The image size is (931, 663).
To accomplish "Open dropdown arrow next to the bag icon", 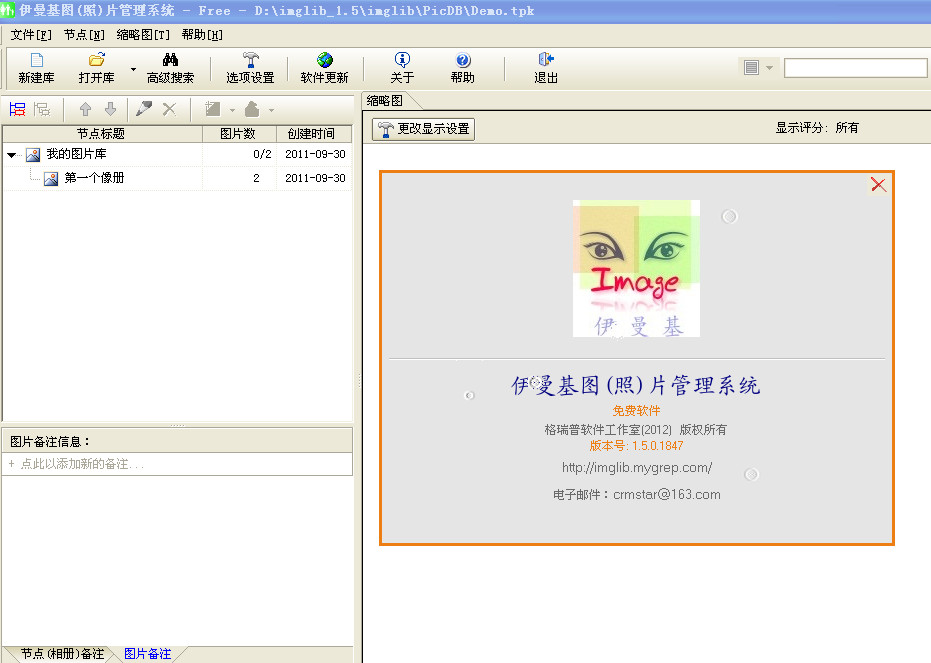I will pyautogui.click(x=271, y=110).
